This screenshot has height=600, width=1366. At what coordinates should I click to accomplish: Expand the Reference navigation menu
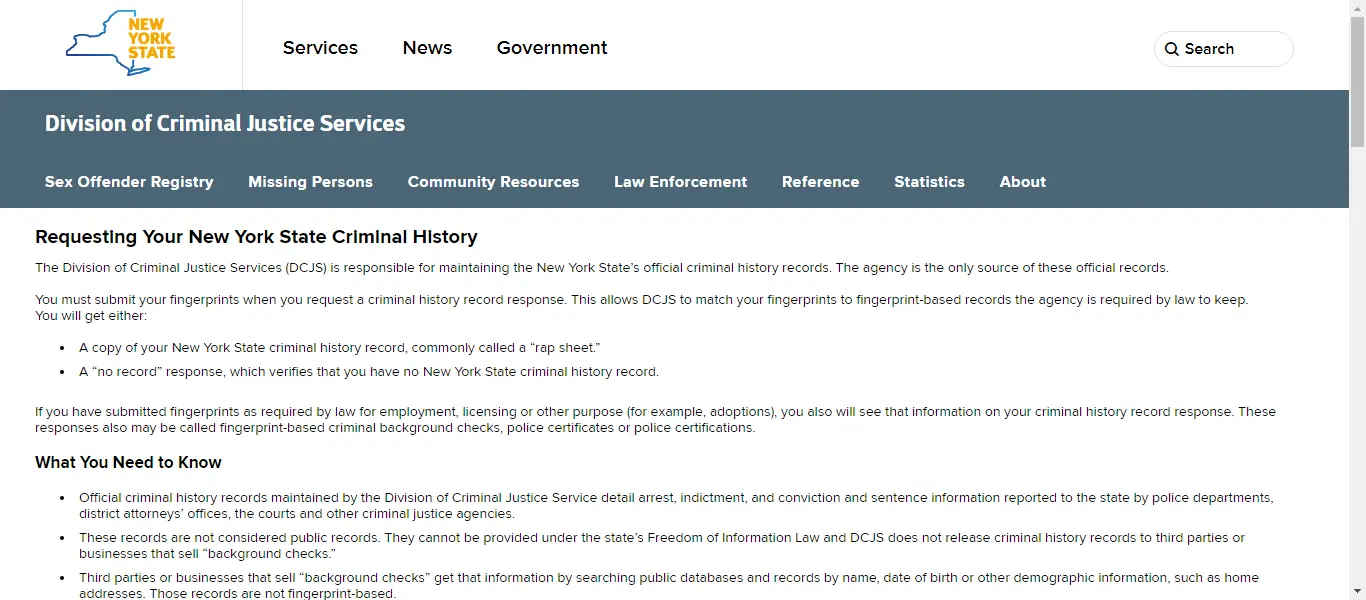tap(820, 182)
